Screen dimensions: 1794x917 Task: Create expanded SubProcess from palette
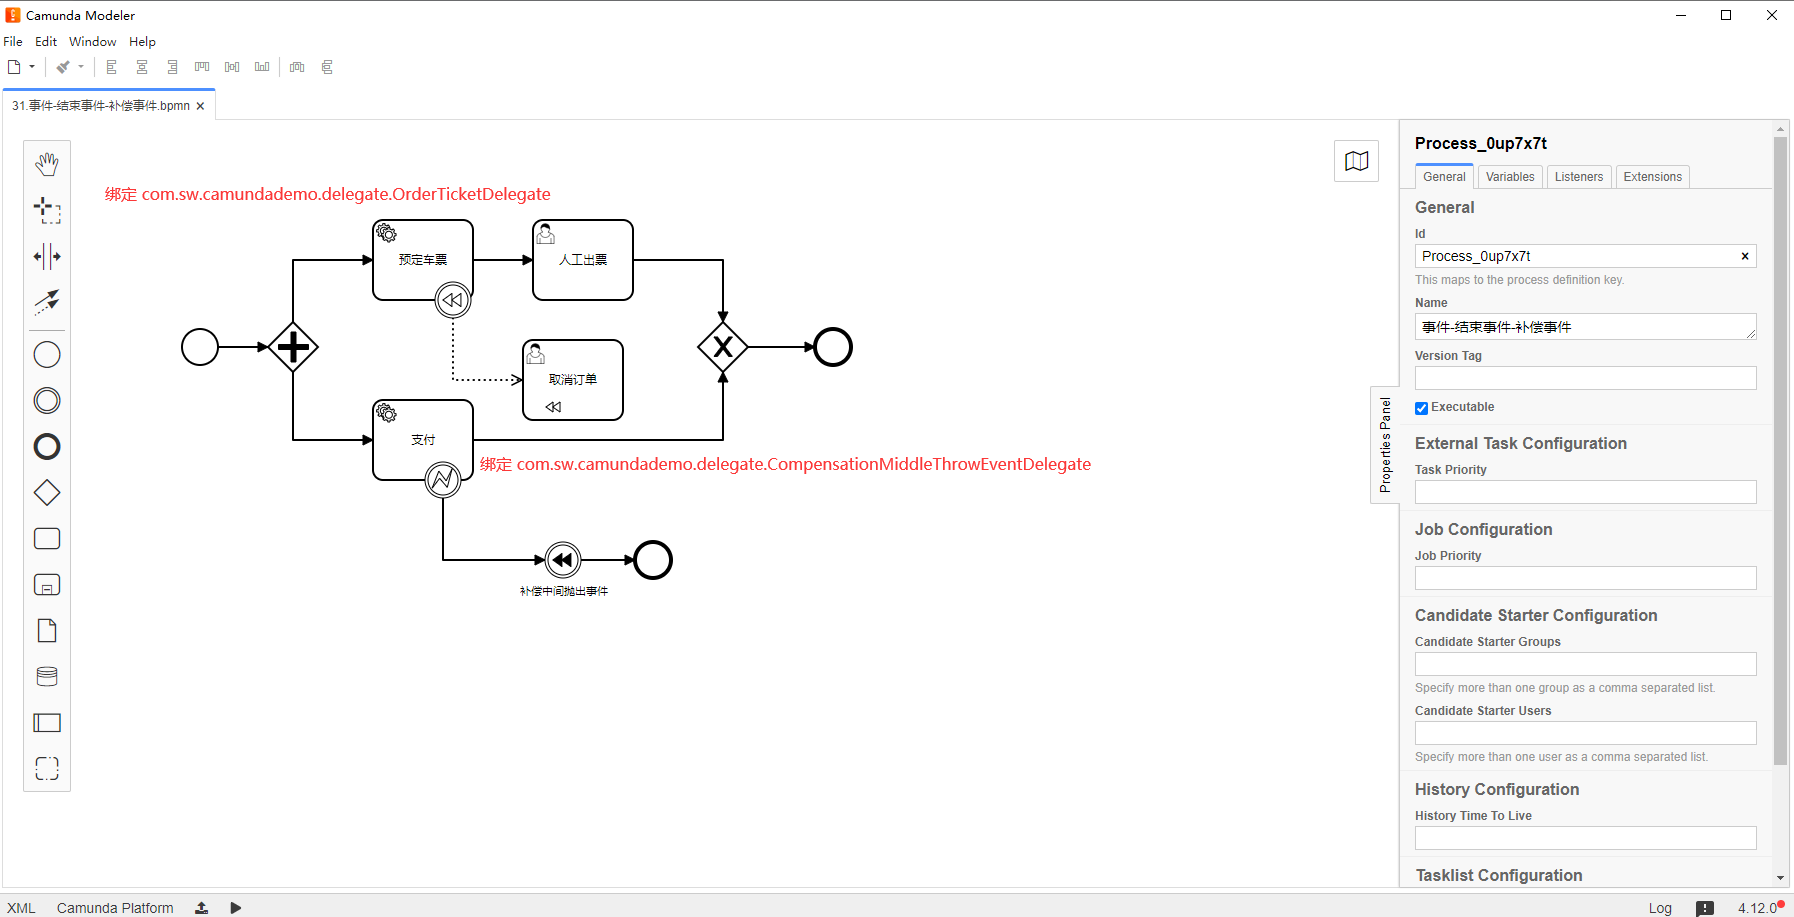47,585
